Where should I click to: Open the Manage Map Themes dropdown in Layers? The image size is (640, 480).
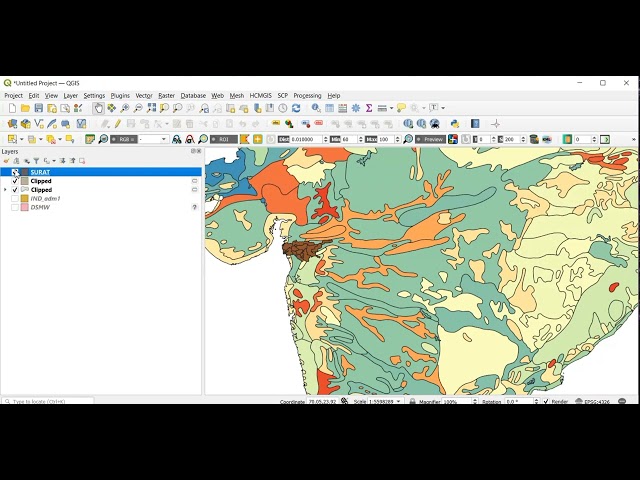click(x=27, y=161)
